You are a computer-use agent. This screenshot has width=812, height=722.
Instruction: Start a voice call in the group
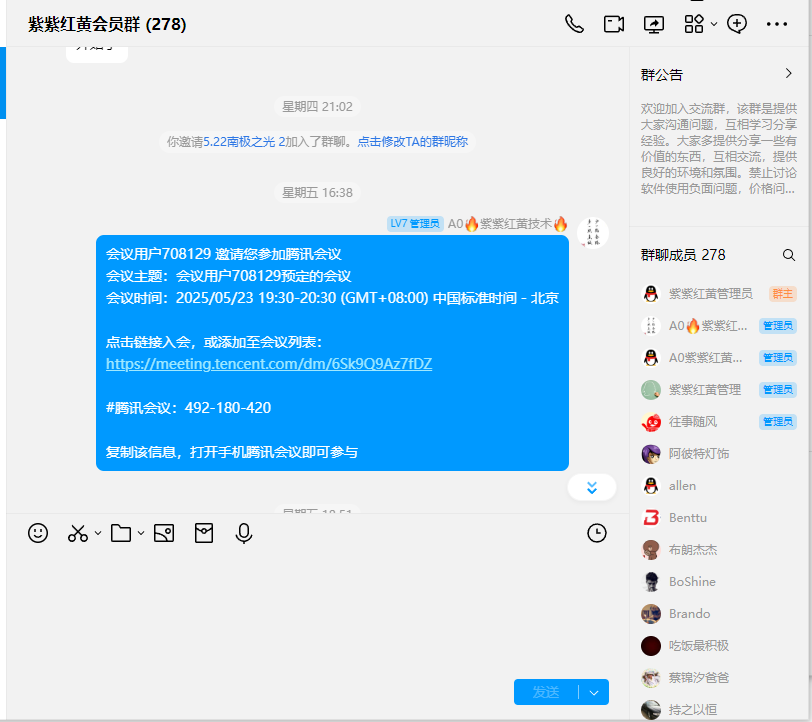coord(574,24)
